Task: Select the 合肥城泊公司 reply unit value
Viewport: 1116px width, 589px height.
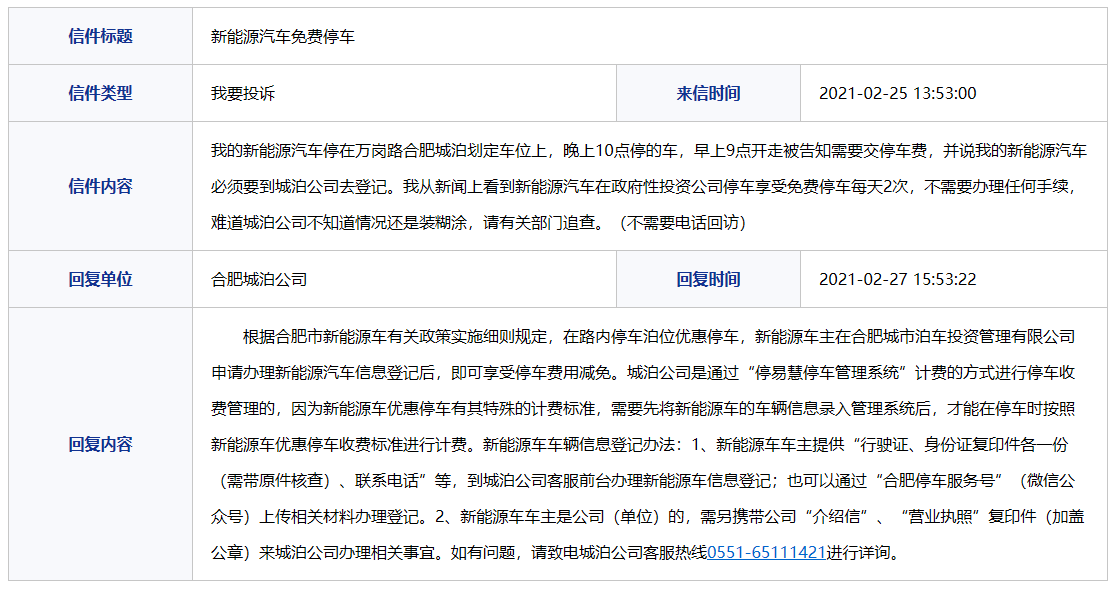Action: (259, 280)
